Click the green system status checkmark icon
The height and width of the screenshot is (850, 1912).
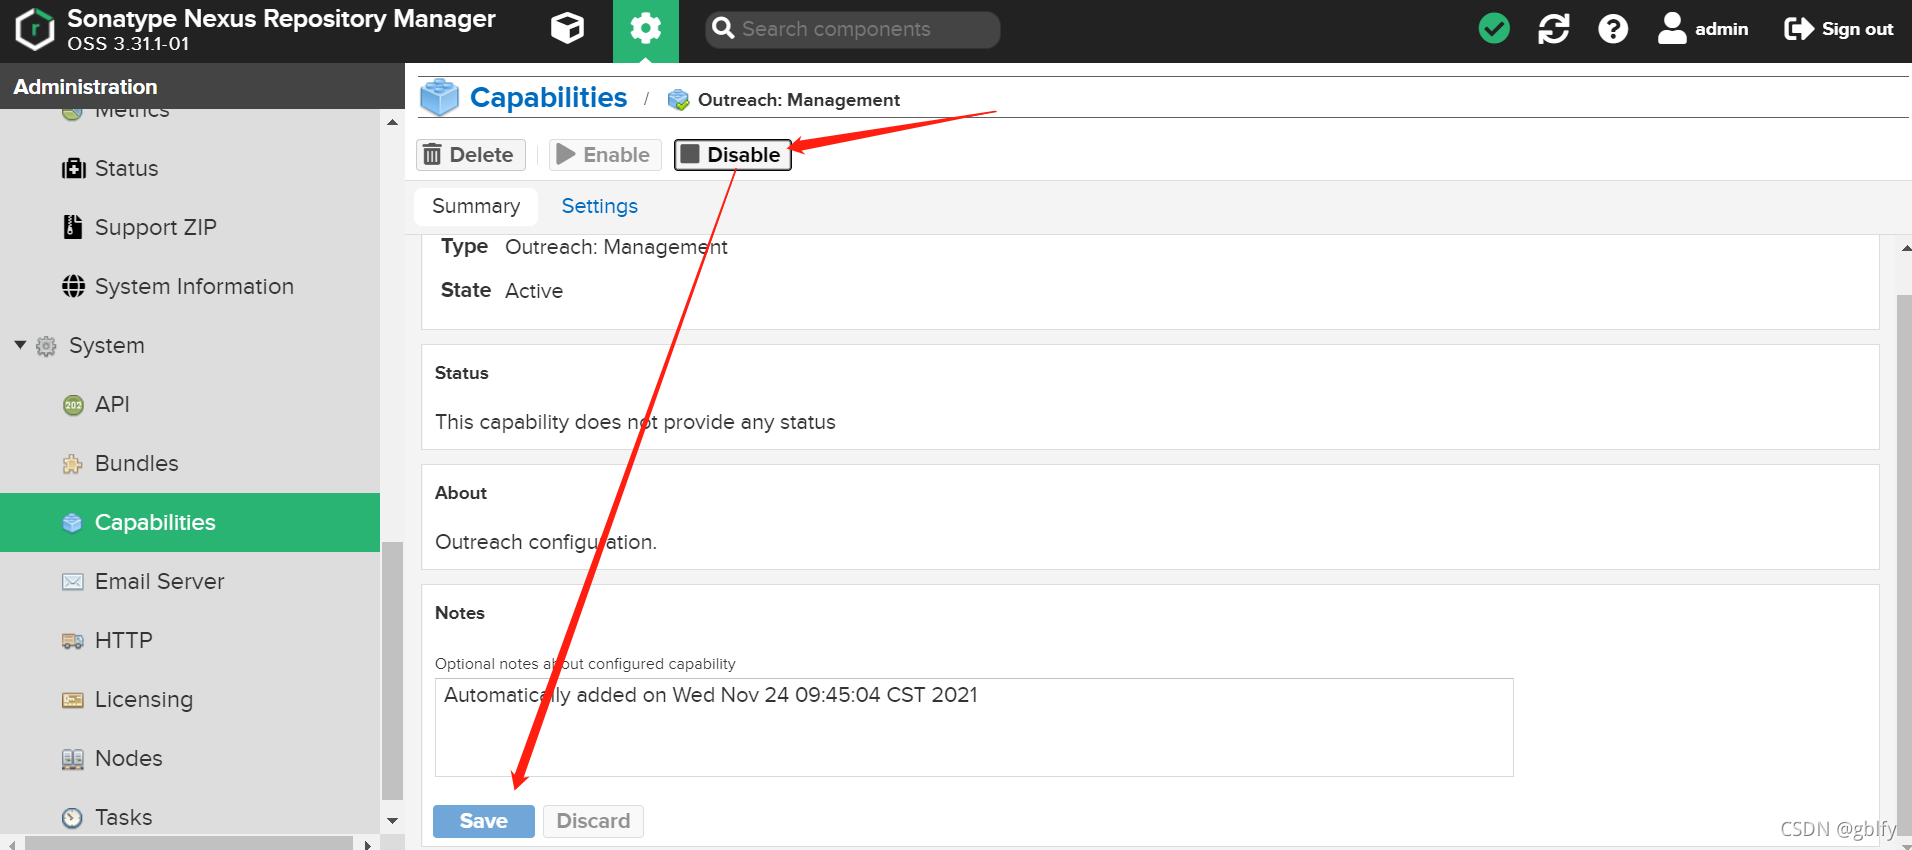(x=1494, y=29)
